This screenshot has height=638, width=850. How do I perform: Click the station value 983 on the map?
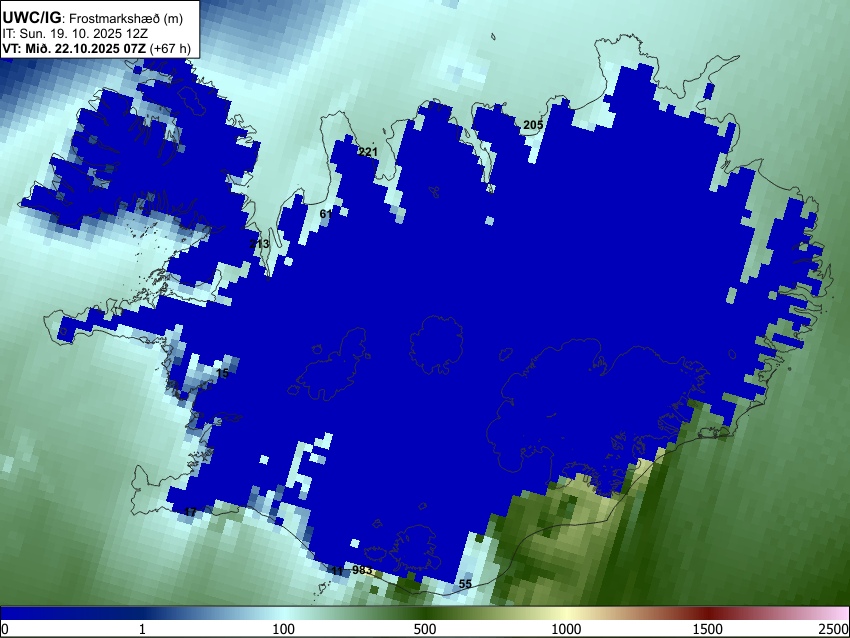pyautogui.click(x=362, y=570)
